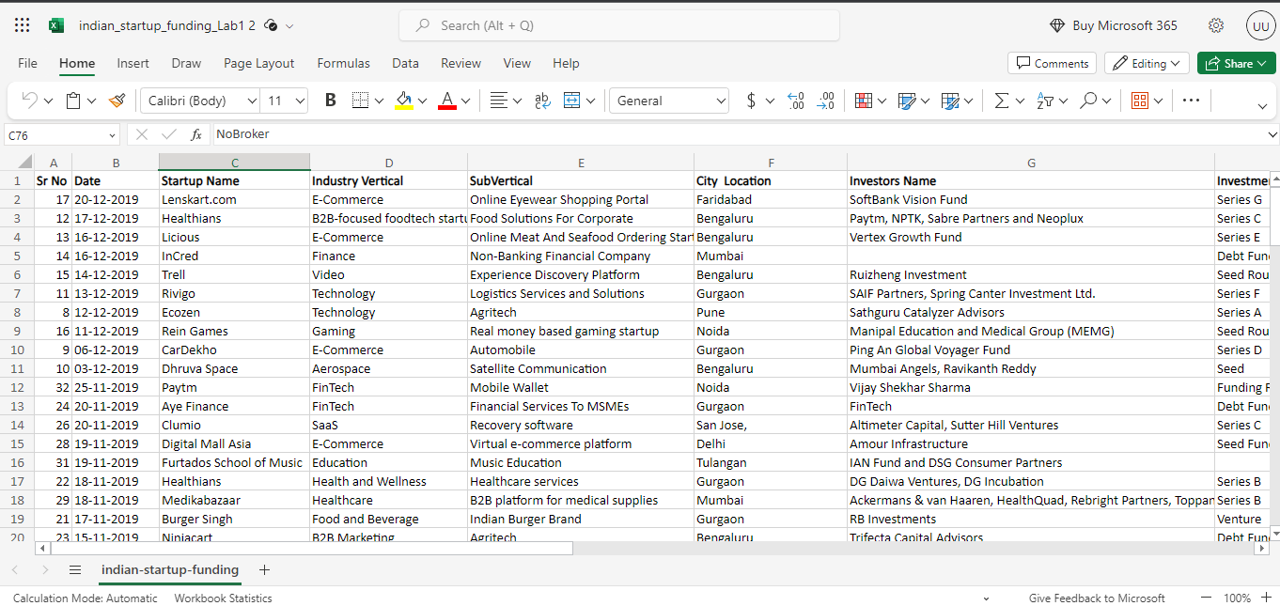Toggle bold formatting
Viewport: 1280px width, 606px height.
[x=331, y=101]
